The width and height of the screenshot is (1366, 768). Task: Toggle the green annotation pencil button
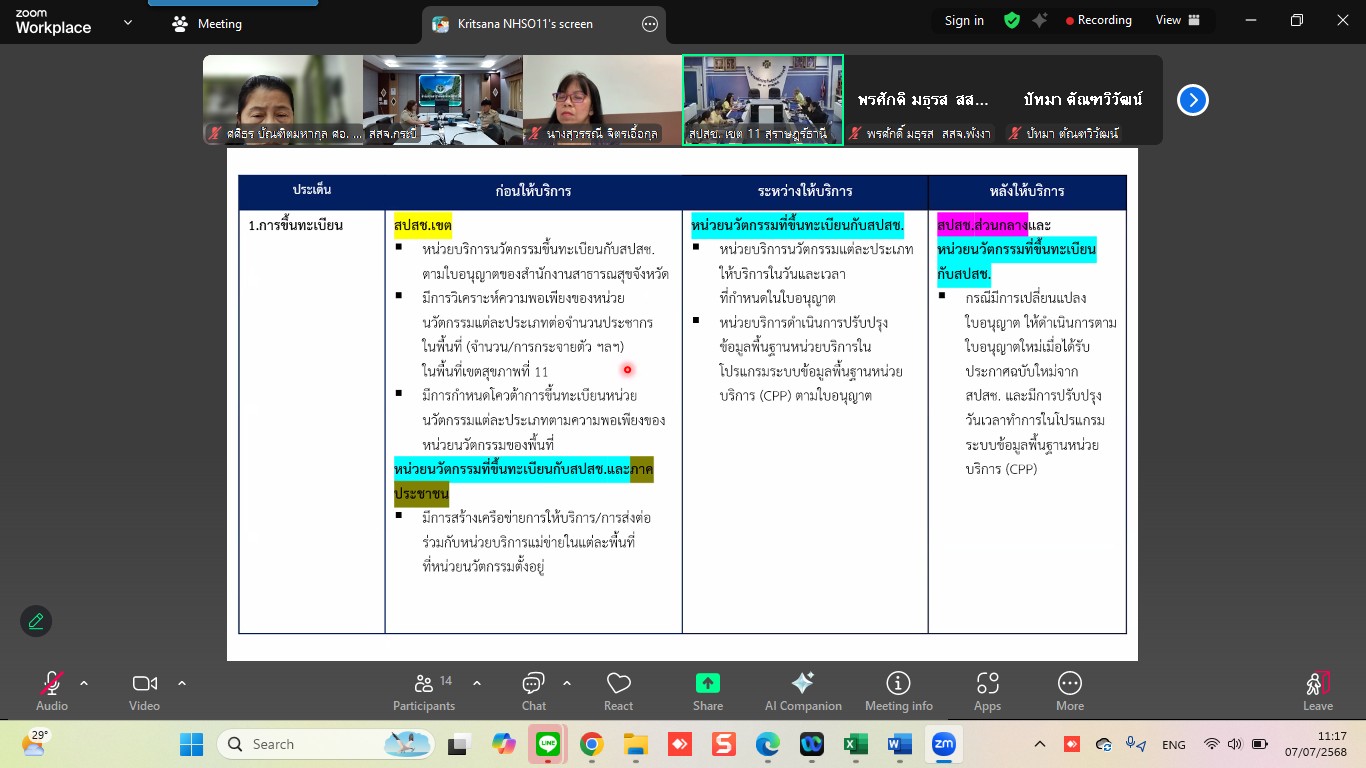tap(36, 621)
